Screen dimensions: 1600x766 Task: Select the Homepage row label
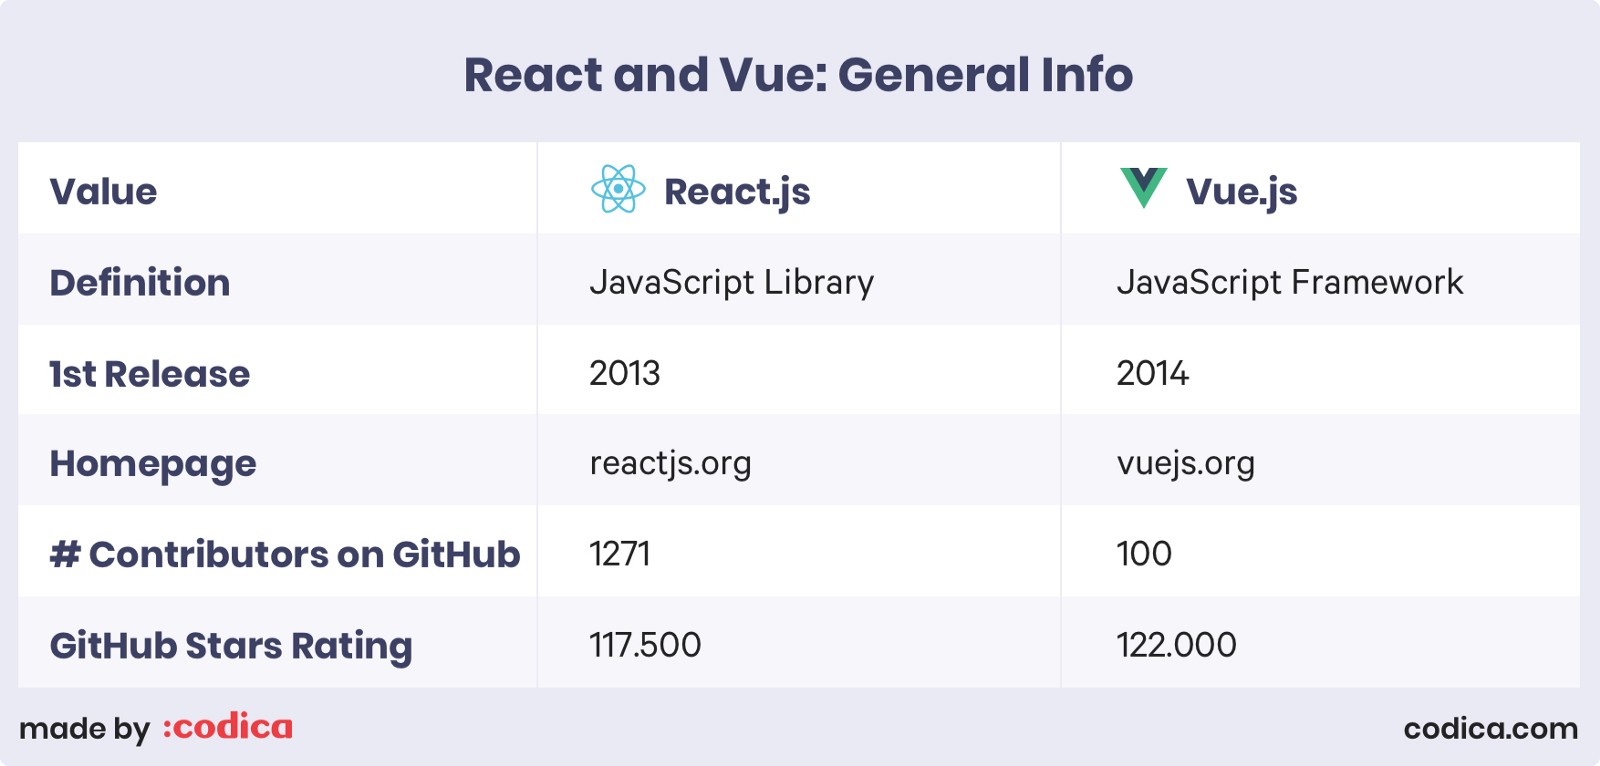click(153, 465)
